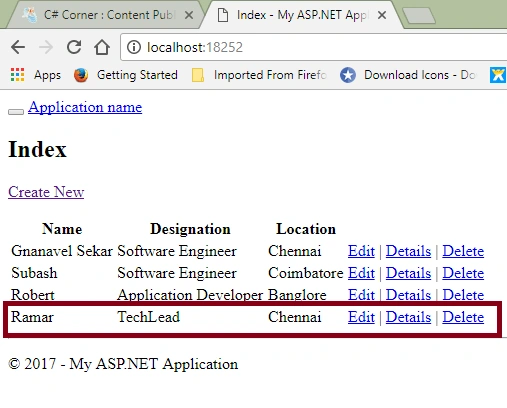Viewport: 507px width, 408px height.
Task: Reload the page with the refresh icon
Action: coord(74,47)
